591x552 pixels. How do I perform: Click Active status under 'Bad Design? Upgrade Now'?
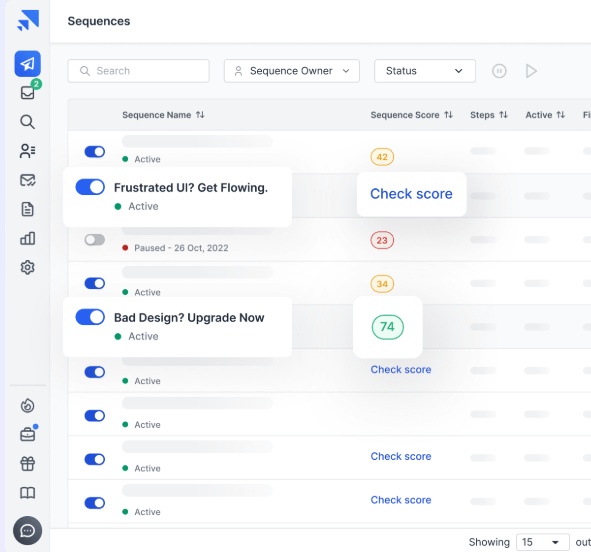click(143, 336)
